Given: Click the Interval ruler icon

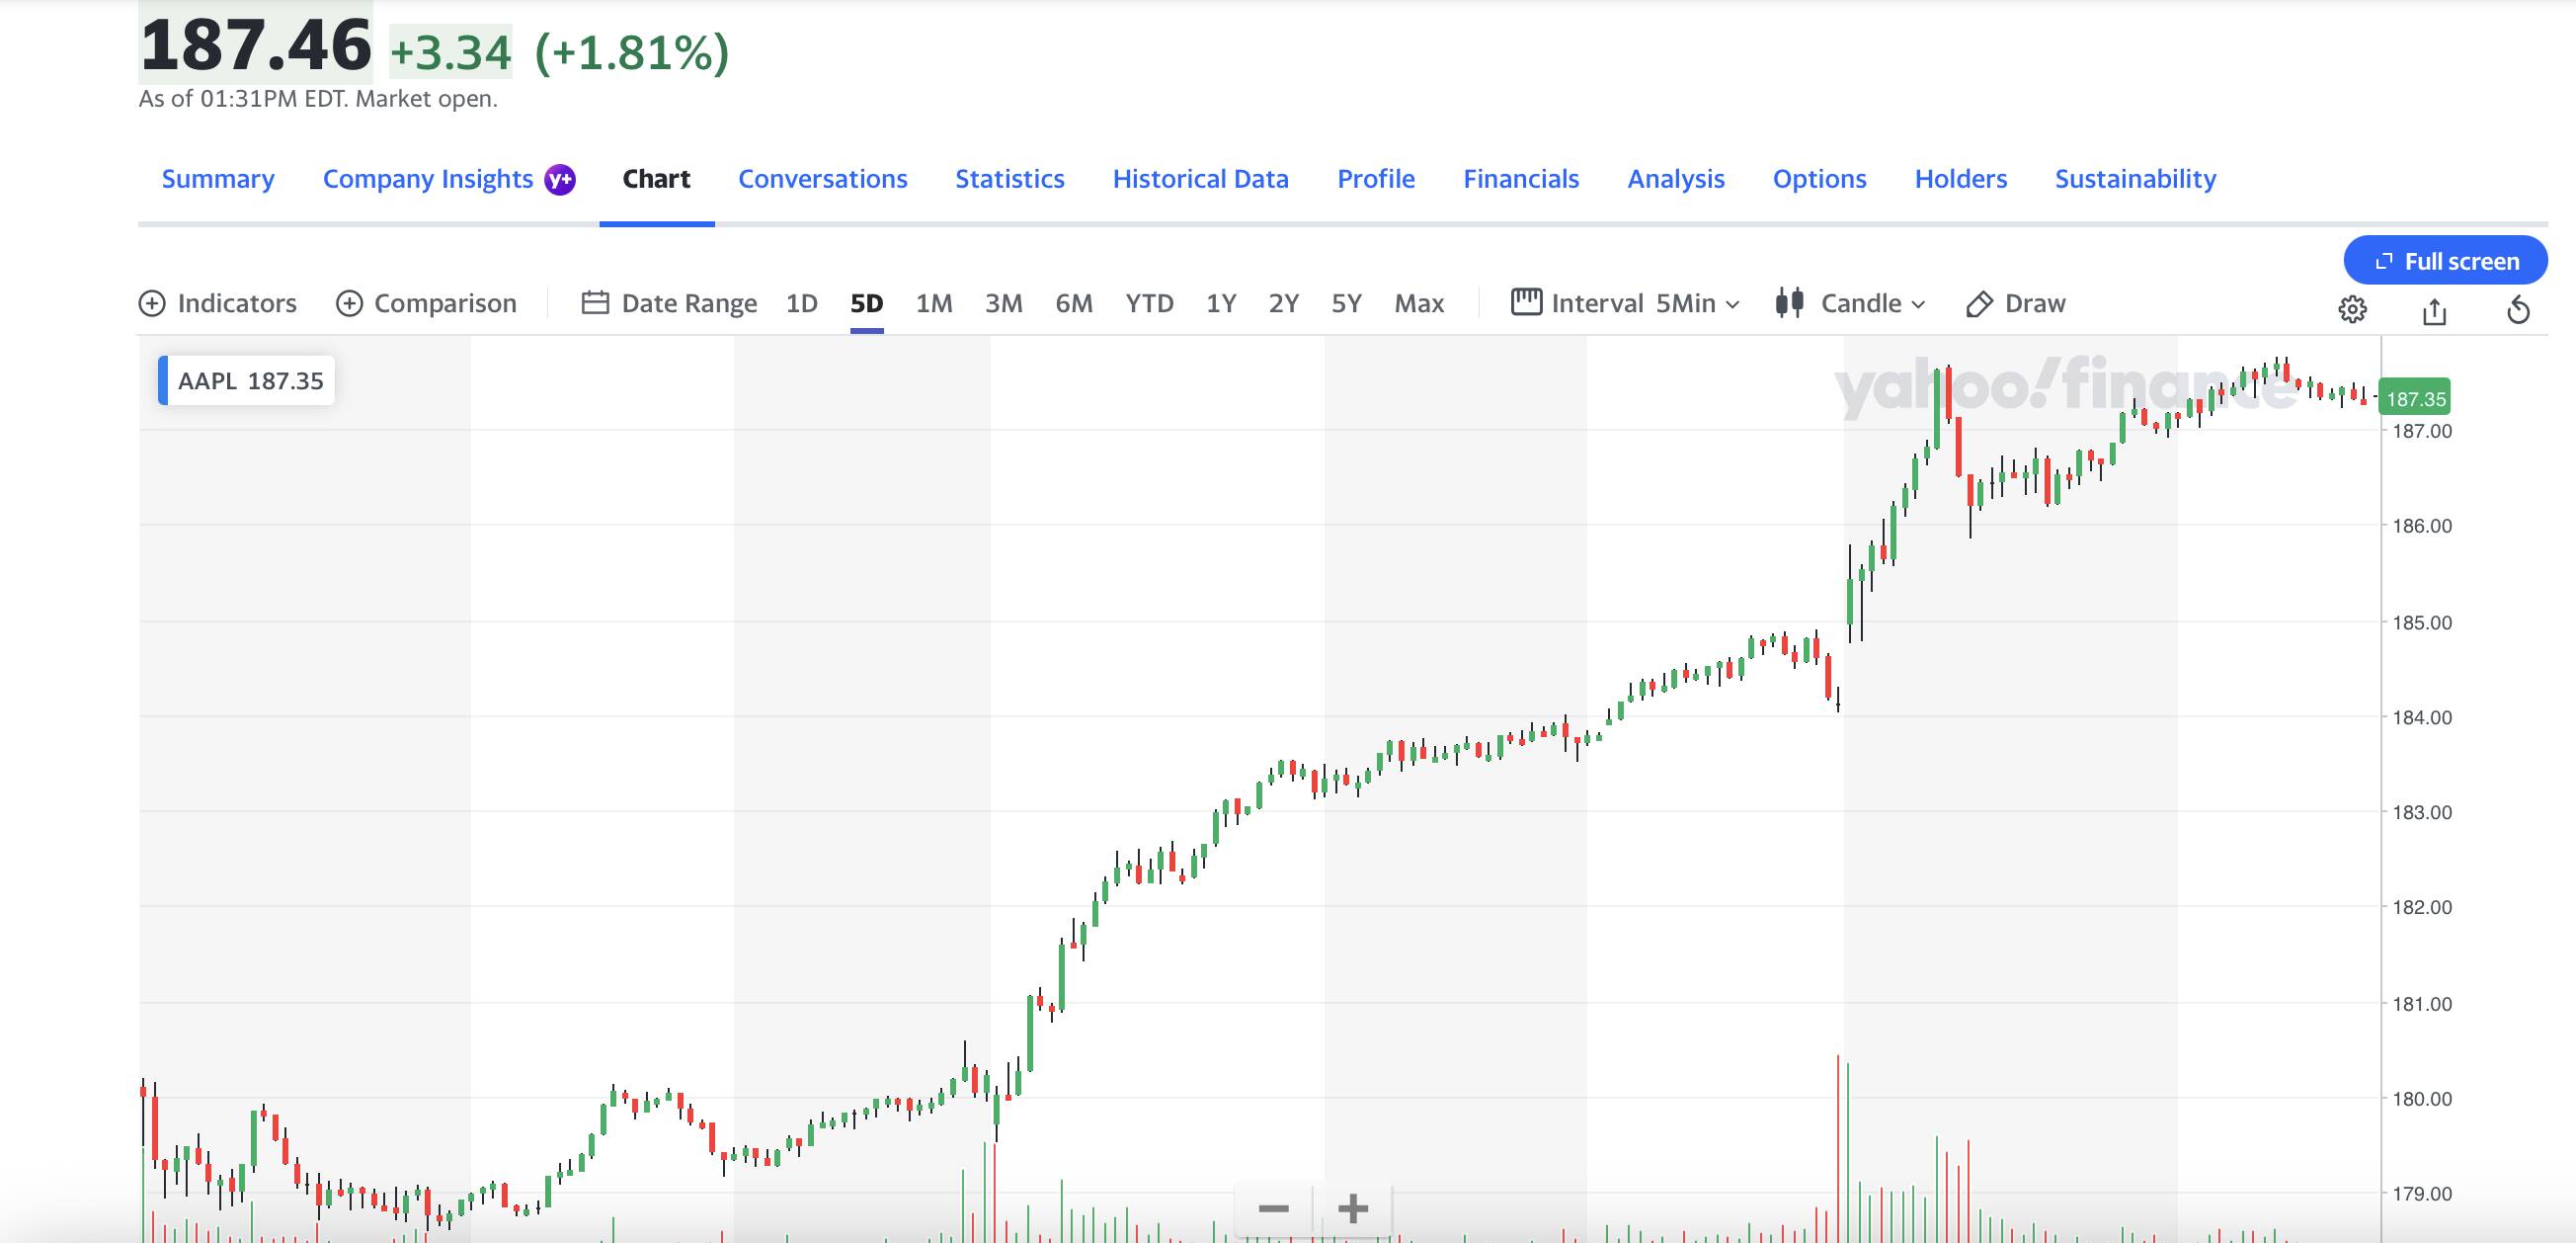Looking at the screenshot, I should 1526,301.
